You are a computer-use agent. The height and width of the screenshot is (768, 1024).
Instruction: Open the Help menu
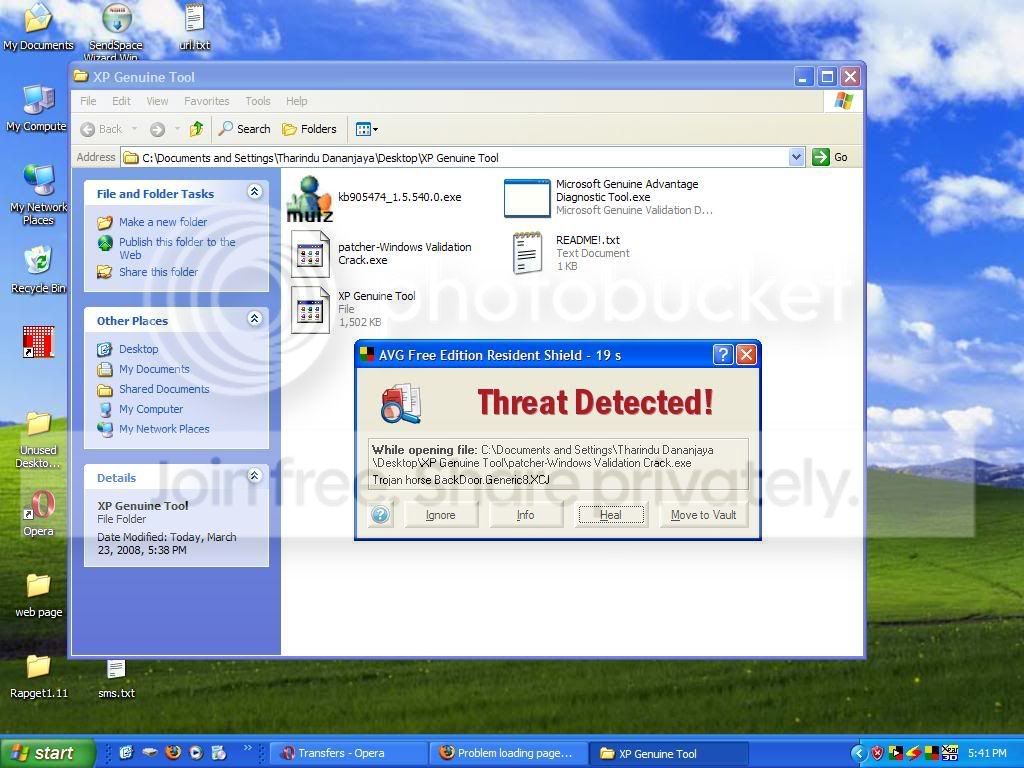pos(296,101)
